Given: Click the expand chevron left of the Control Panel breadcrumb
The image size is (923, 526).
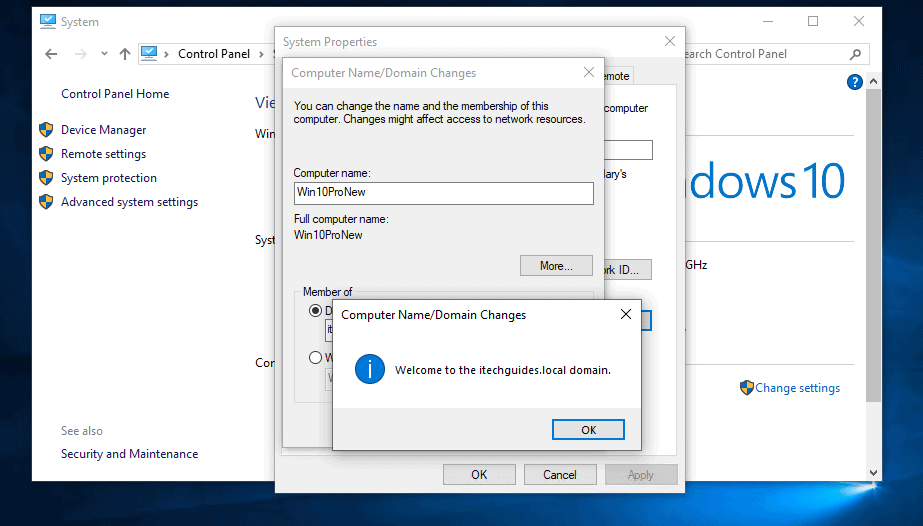Looking at the screenshot, I should tap(167, 54).
